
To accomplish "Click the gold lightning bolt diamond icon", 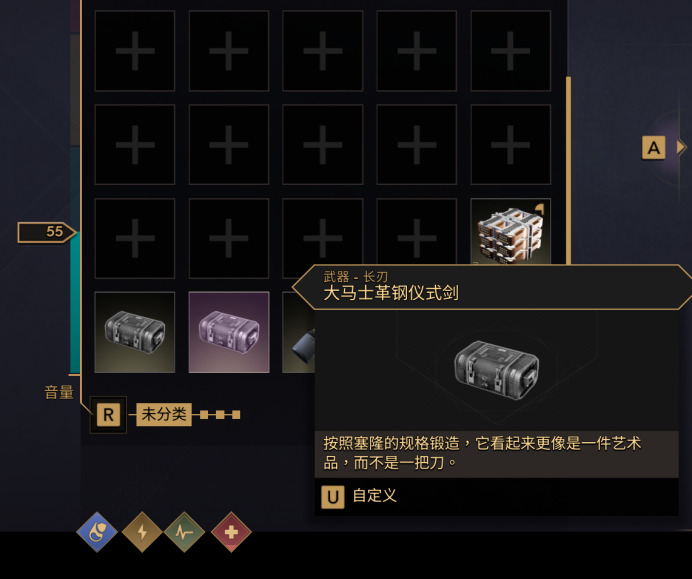I will [142, 532].
